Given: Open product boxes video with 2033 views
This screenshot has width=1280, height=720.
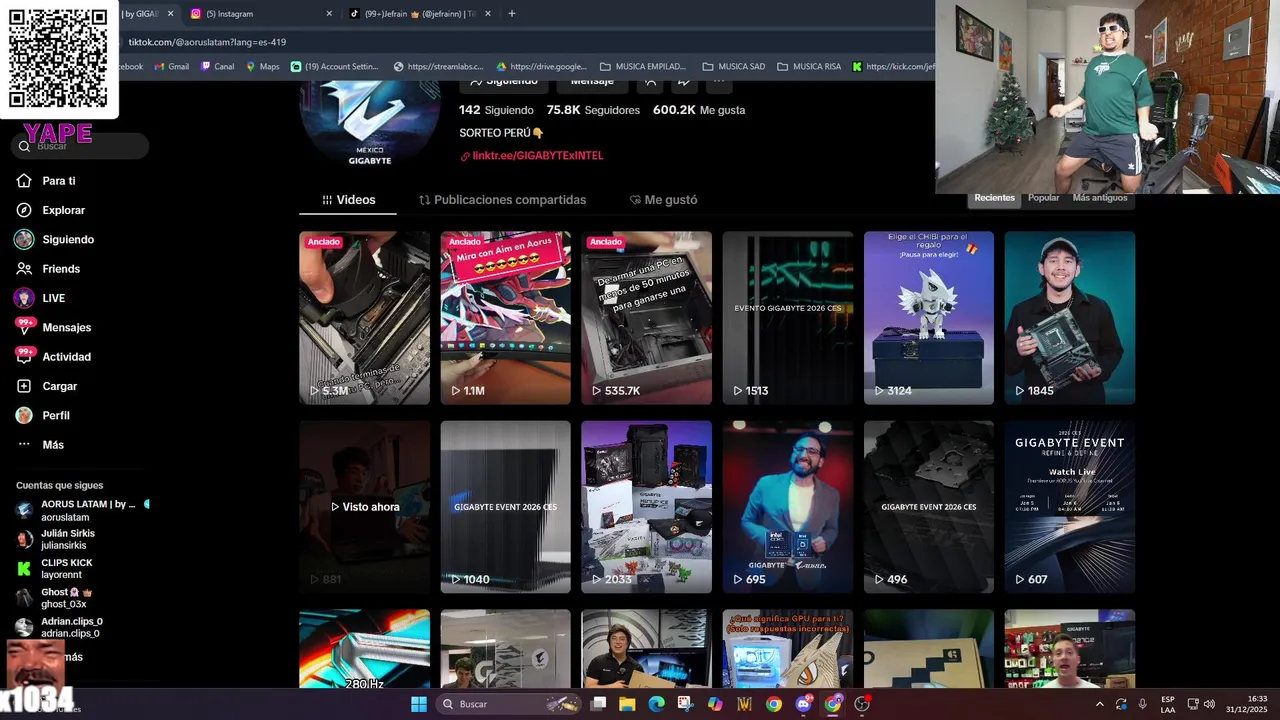Looking at the screenshot, I should (x=646, y=507).
